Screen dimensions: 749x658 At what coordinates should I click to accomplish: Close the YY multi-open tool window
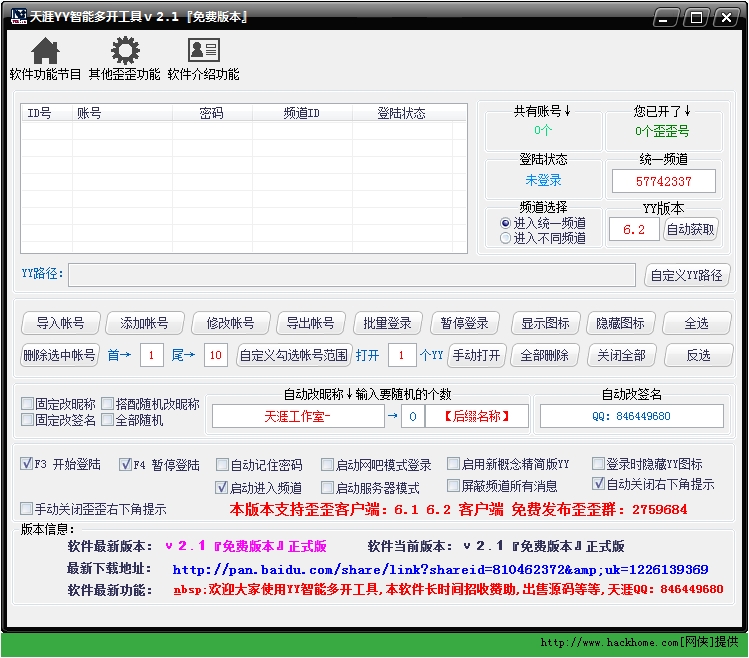click(x=723, y=17)
